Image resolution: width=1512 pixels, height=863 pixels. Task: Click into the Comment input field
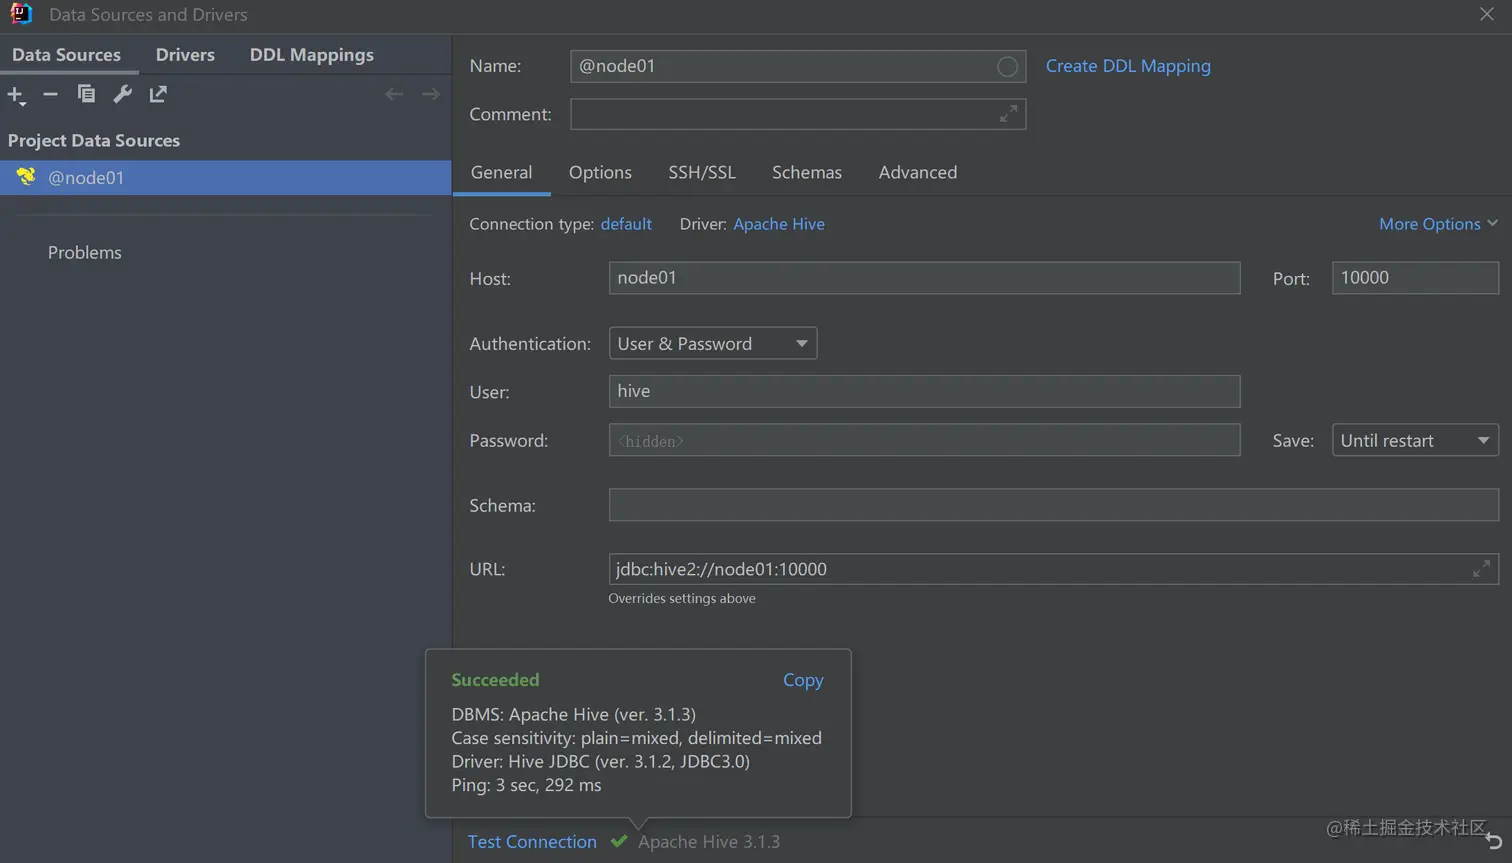798,114
